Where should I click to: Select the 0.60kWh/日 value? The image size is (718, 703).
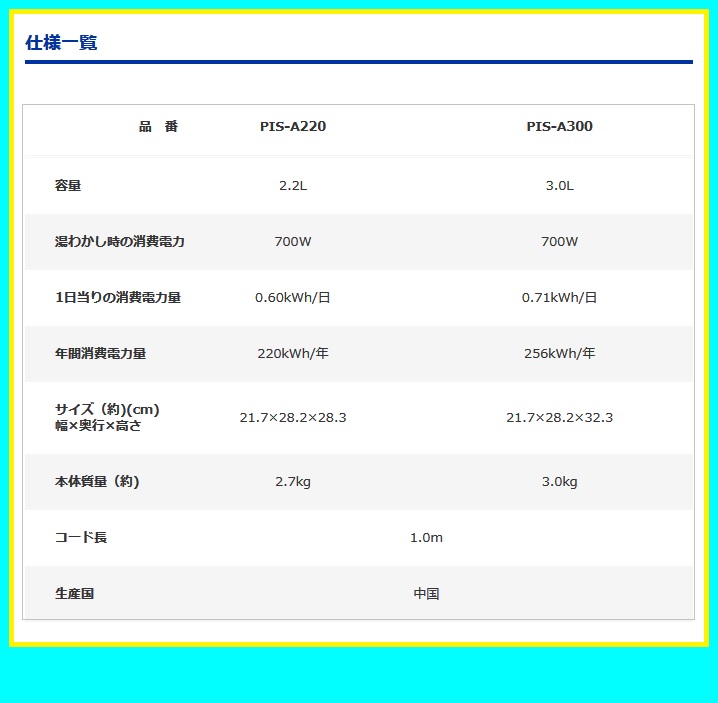293,297
